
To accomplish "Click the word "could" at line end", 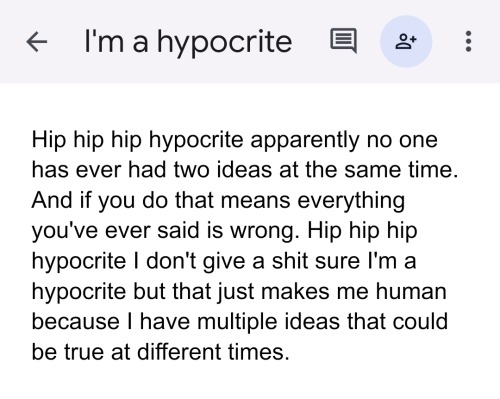I will coord(420,322).
